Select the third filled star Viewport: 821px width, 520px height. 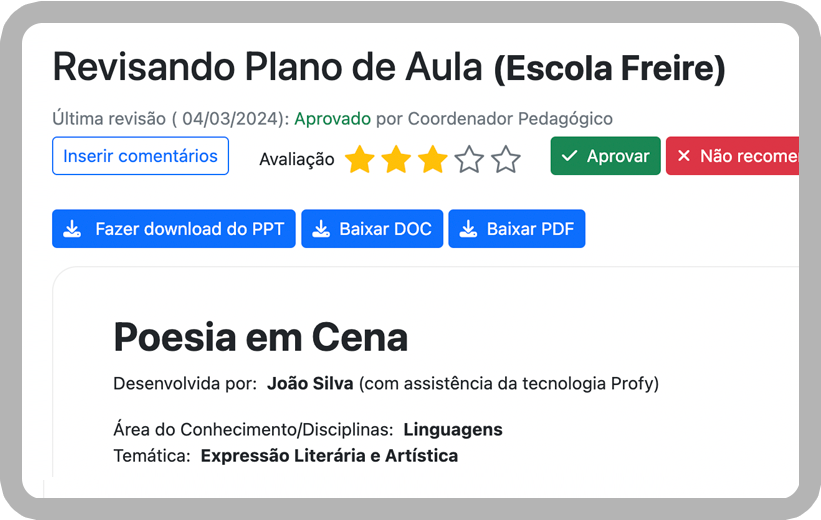432,159
